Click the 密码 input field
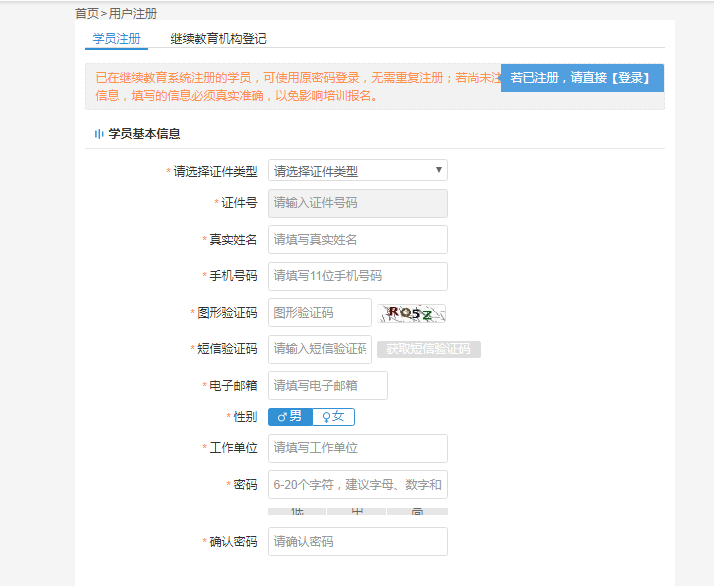This screenshot has height=586, width=714. (357, 485)
